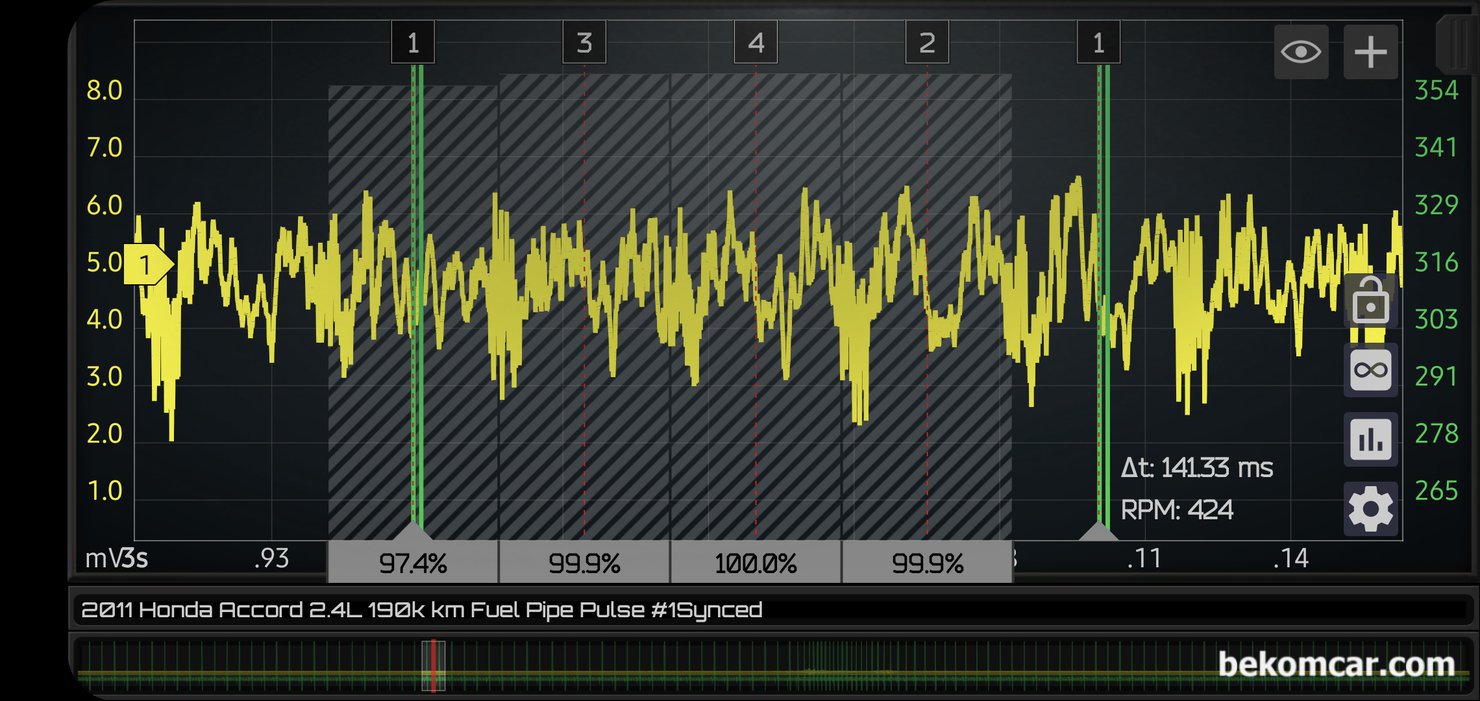Click the Δt 141.33 ms readout
1480x701 pixels.
coord(1197,468)
